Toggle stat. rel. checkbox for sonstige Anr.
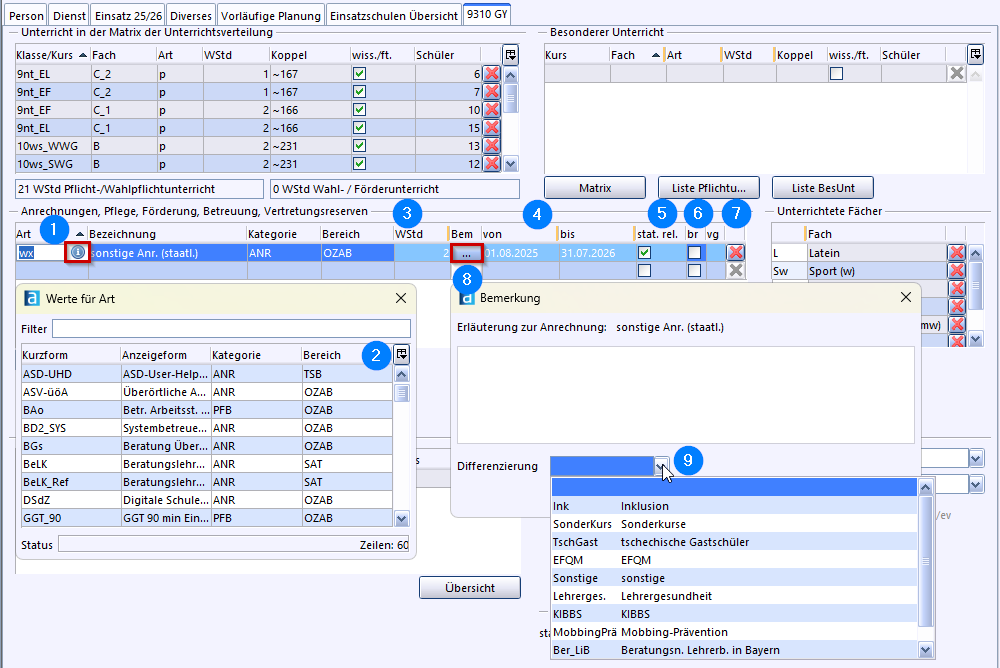Viewport: 1000px width, 668px height. click(x=645, y=253)
